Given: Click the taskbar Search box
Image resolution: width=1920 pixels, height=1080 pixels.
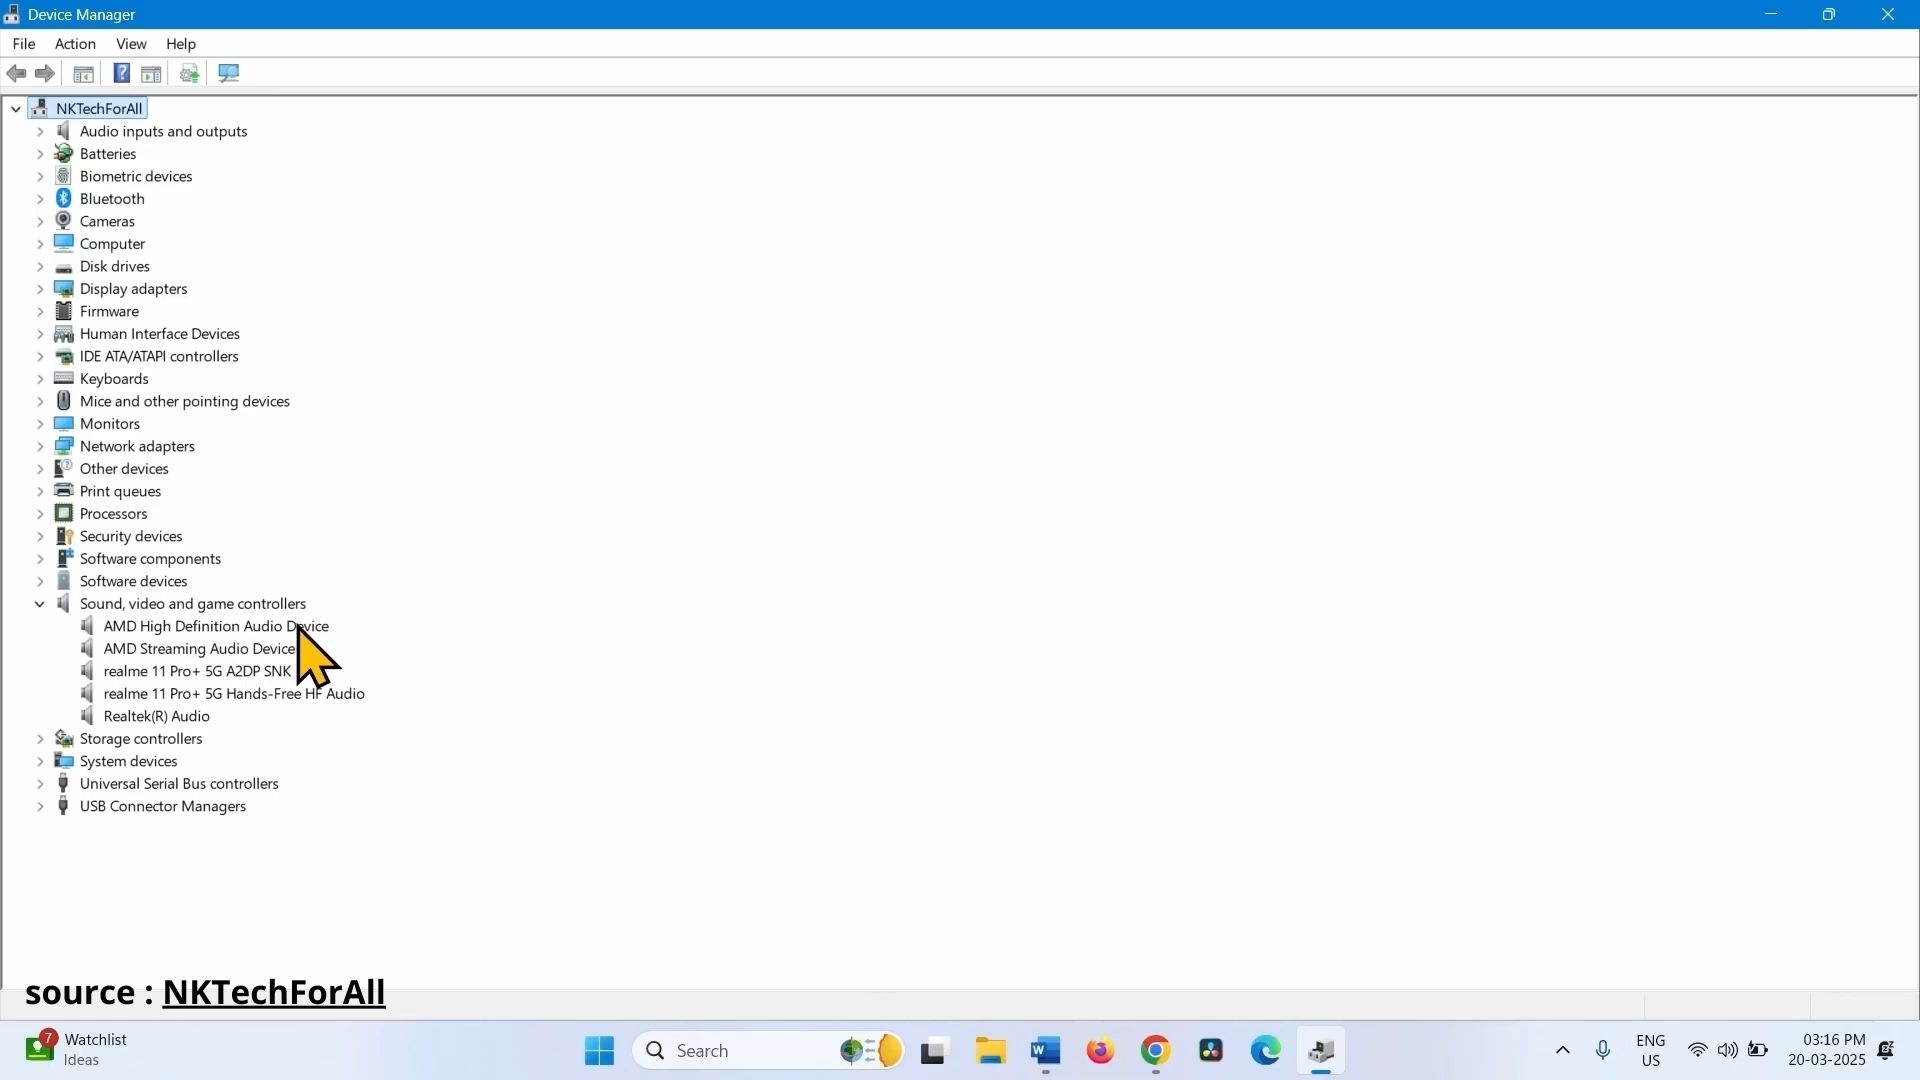Looking at the screenshot, I should (x=770, y=1052).
